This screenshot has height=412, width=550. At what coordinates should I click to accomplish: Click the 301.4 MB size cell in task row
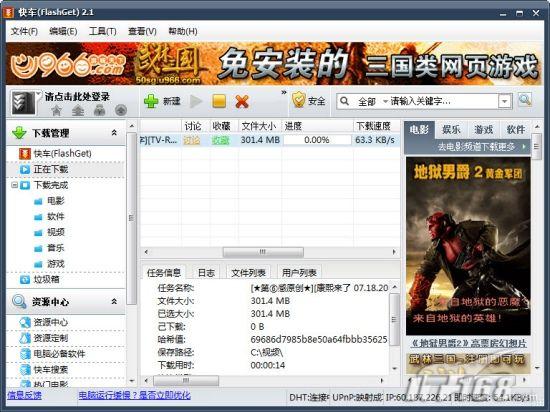coord(260,140)
